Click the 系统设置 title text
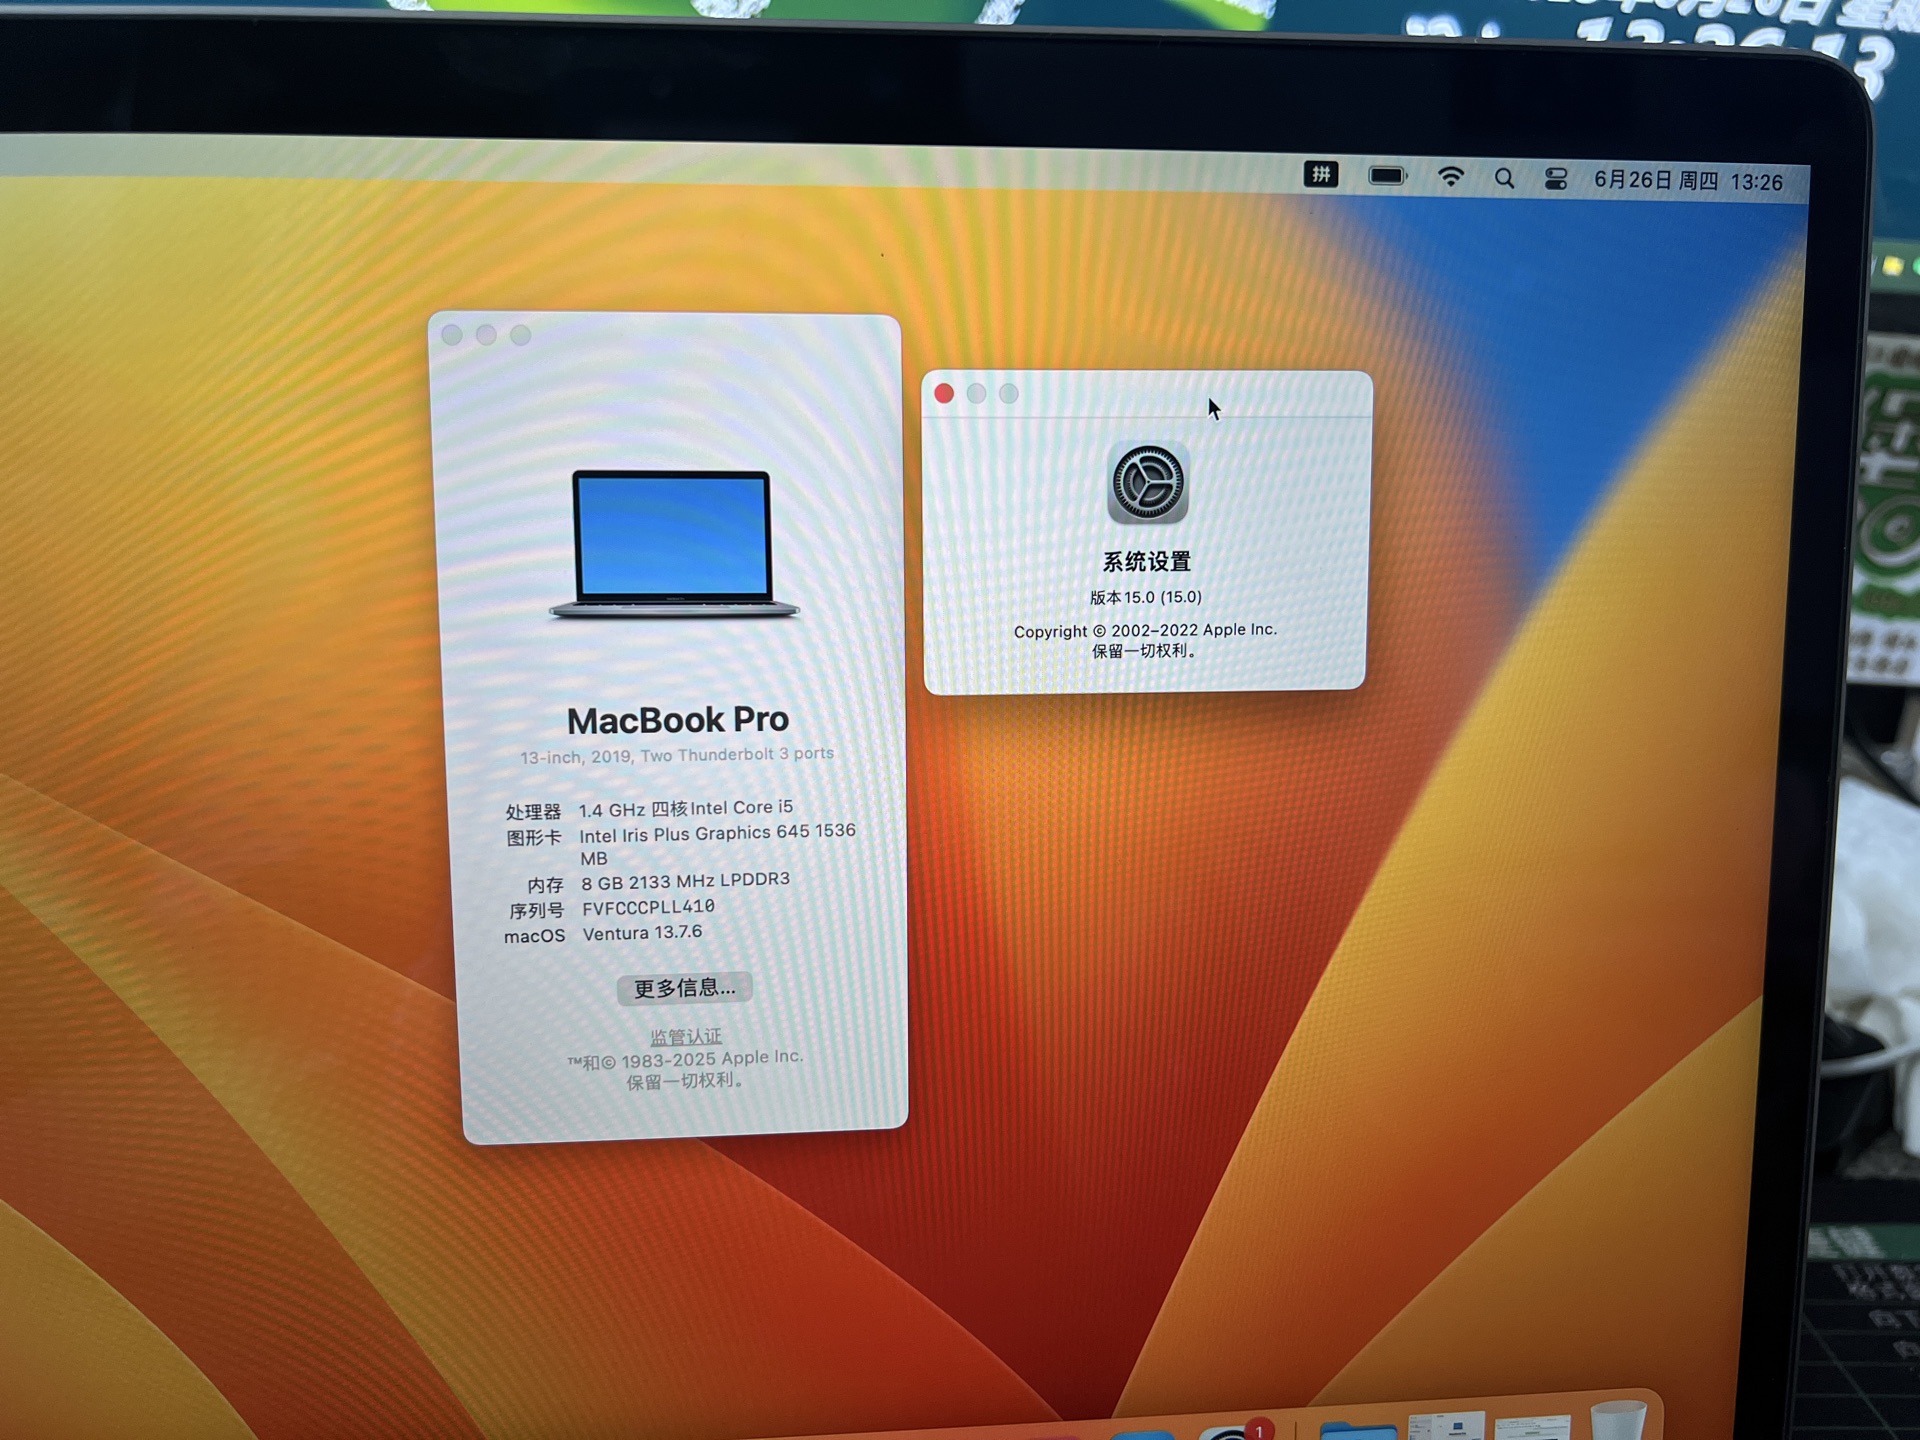Viewport: 1920px width, 1440px height. [x=1147, y=562]
